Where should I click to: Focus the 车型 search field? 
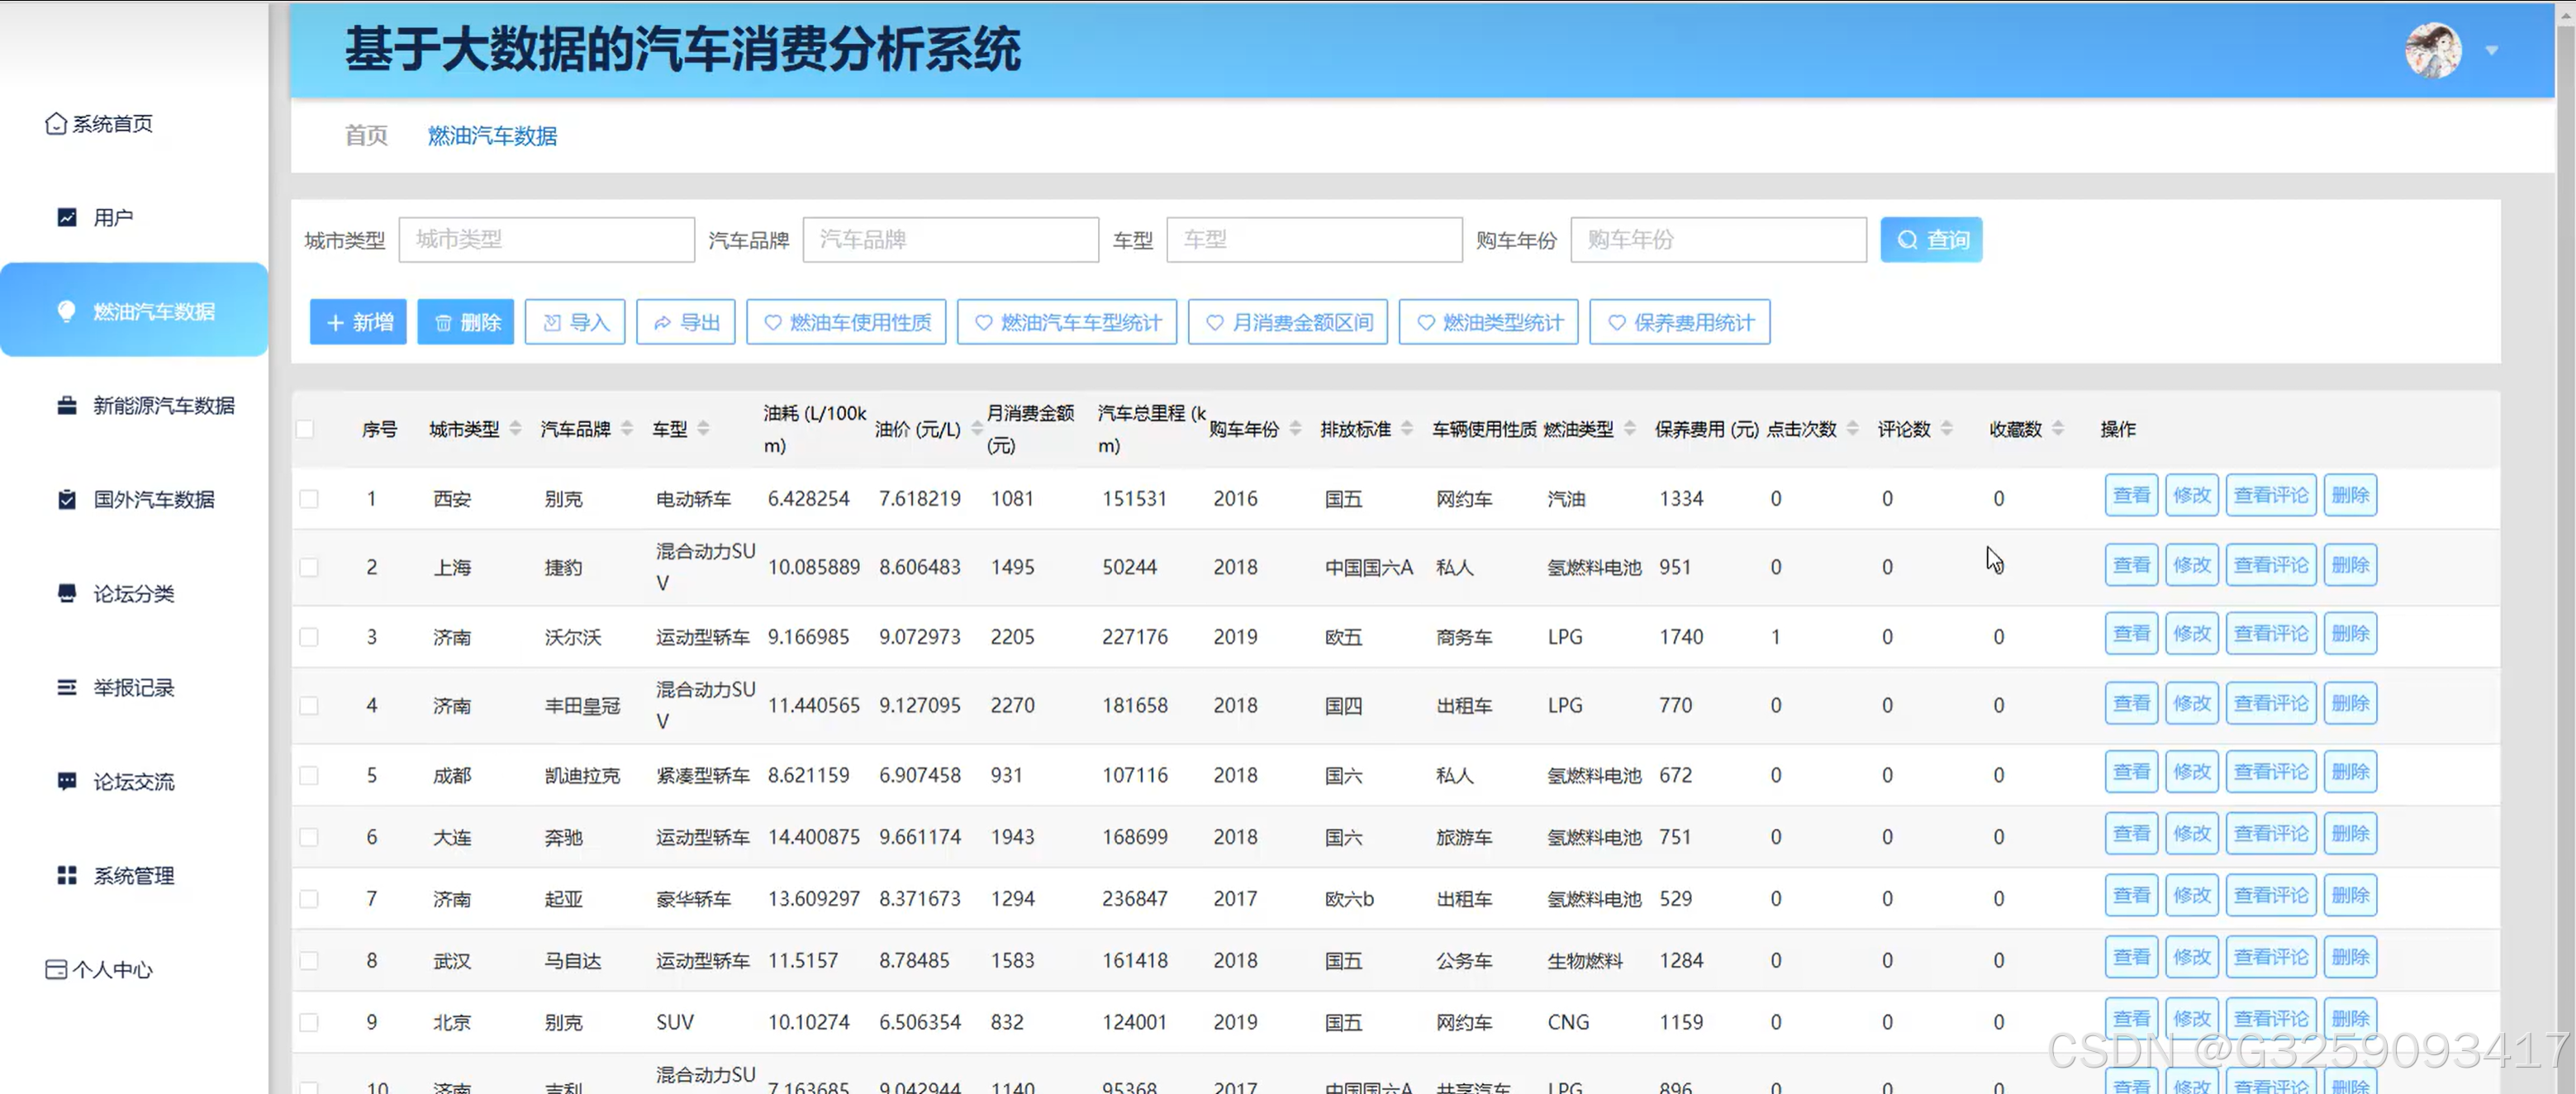pyautogui.click(x=1315, y=240)
